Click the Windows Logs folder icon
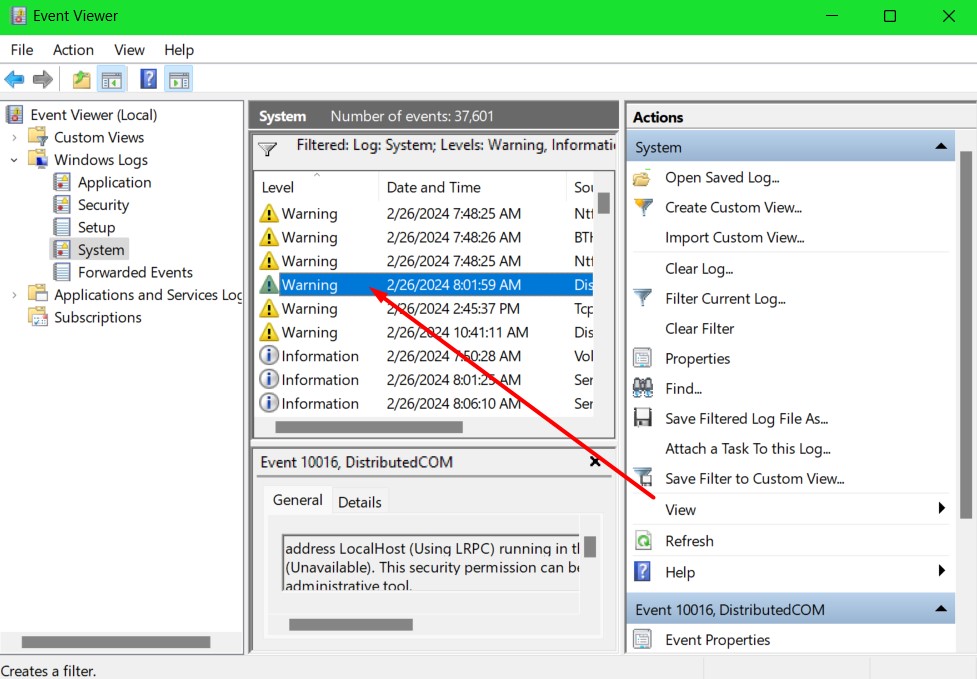977x679 pixels. tap(39, 159)
